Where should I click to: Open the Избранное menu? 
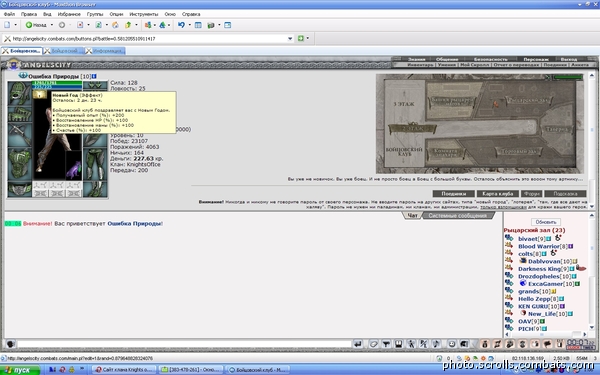[69, 14]
